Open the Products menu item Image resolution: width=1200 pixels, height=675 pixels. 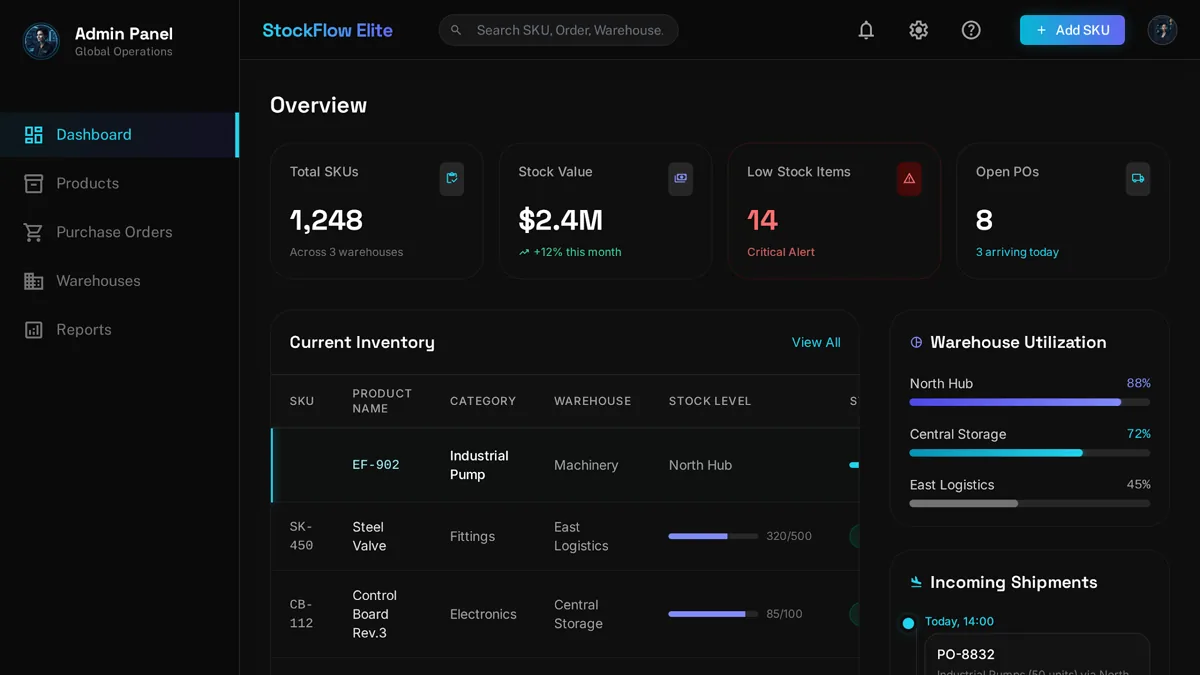[x=119, y=184]
